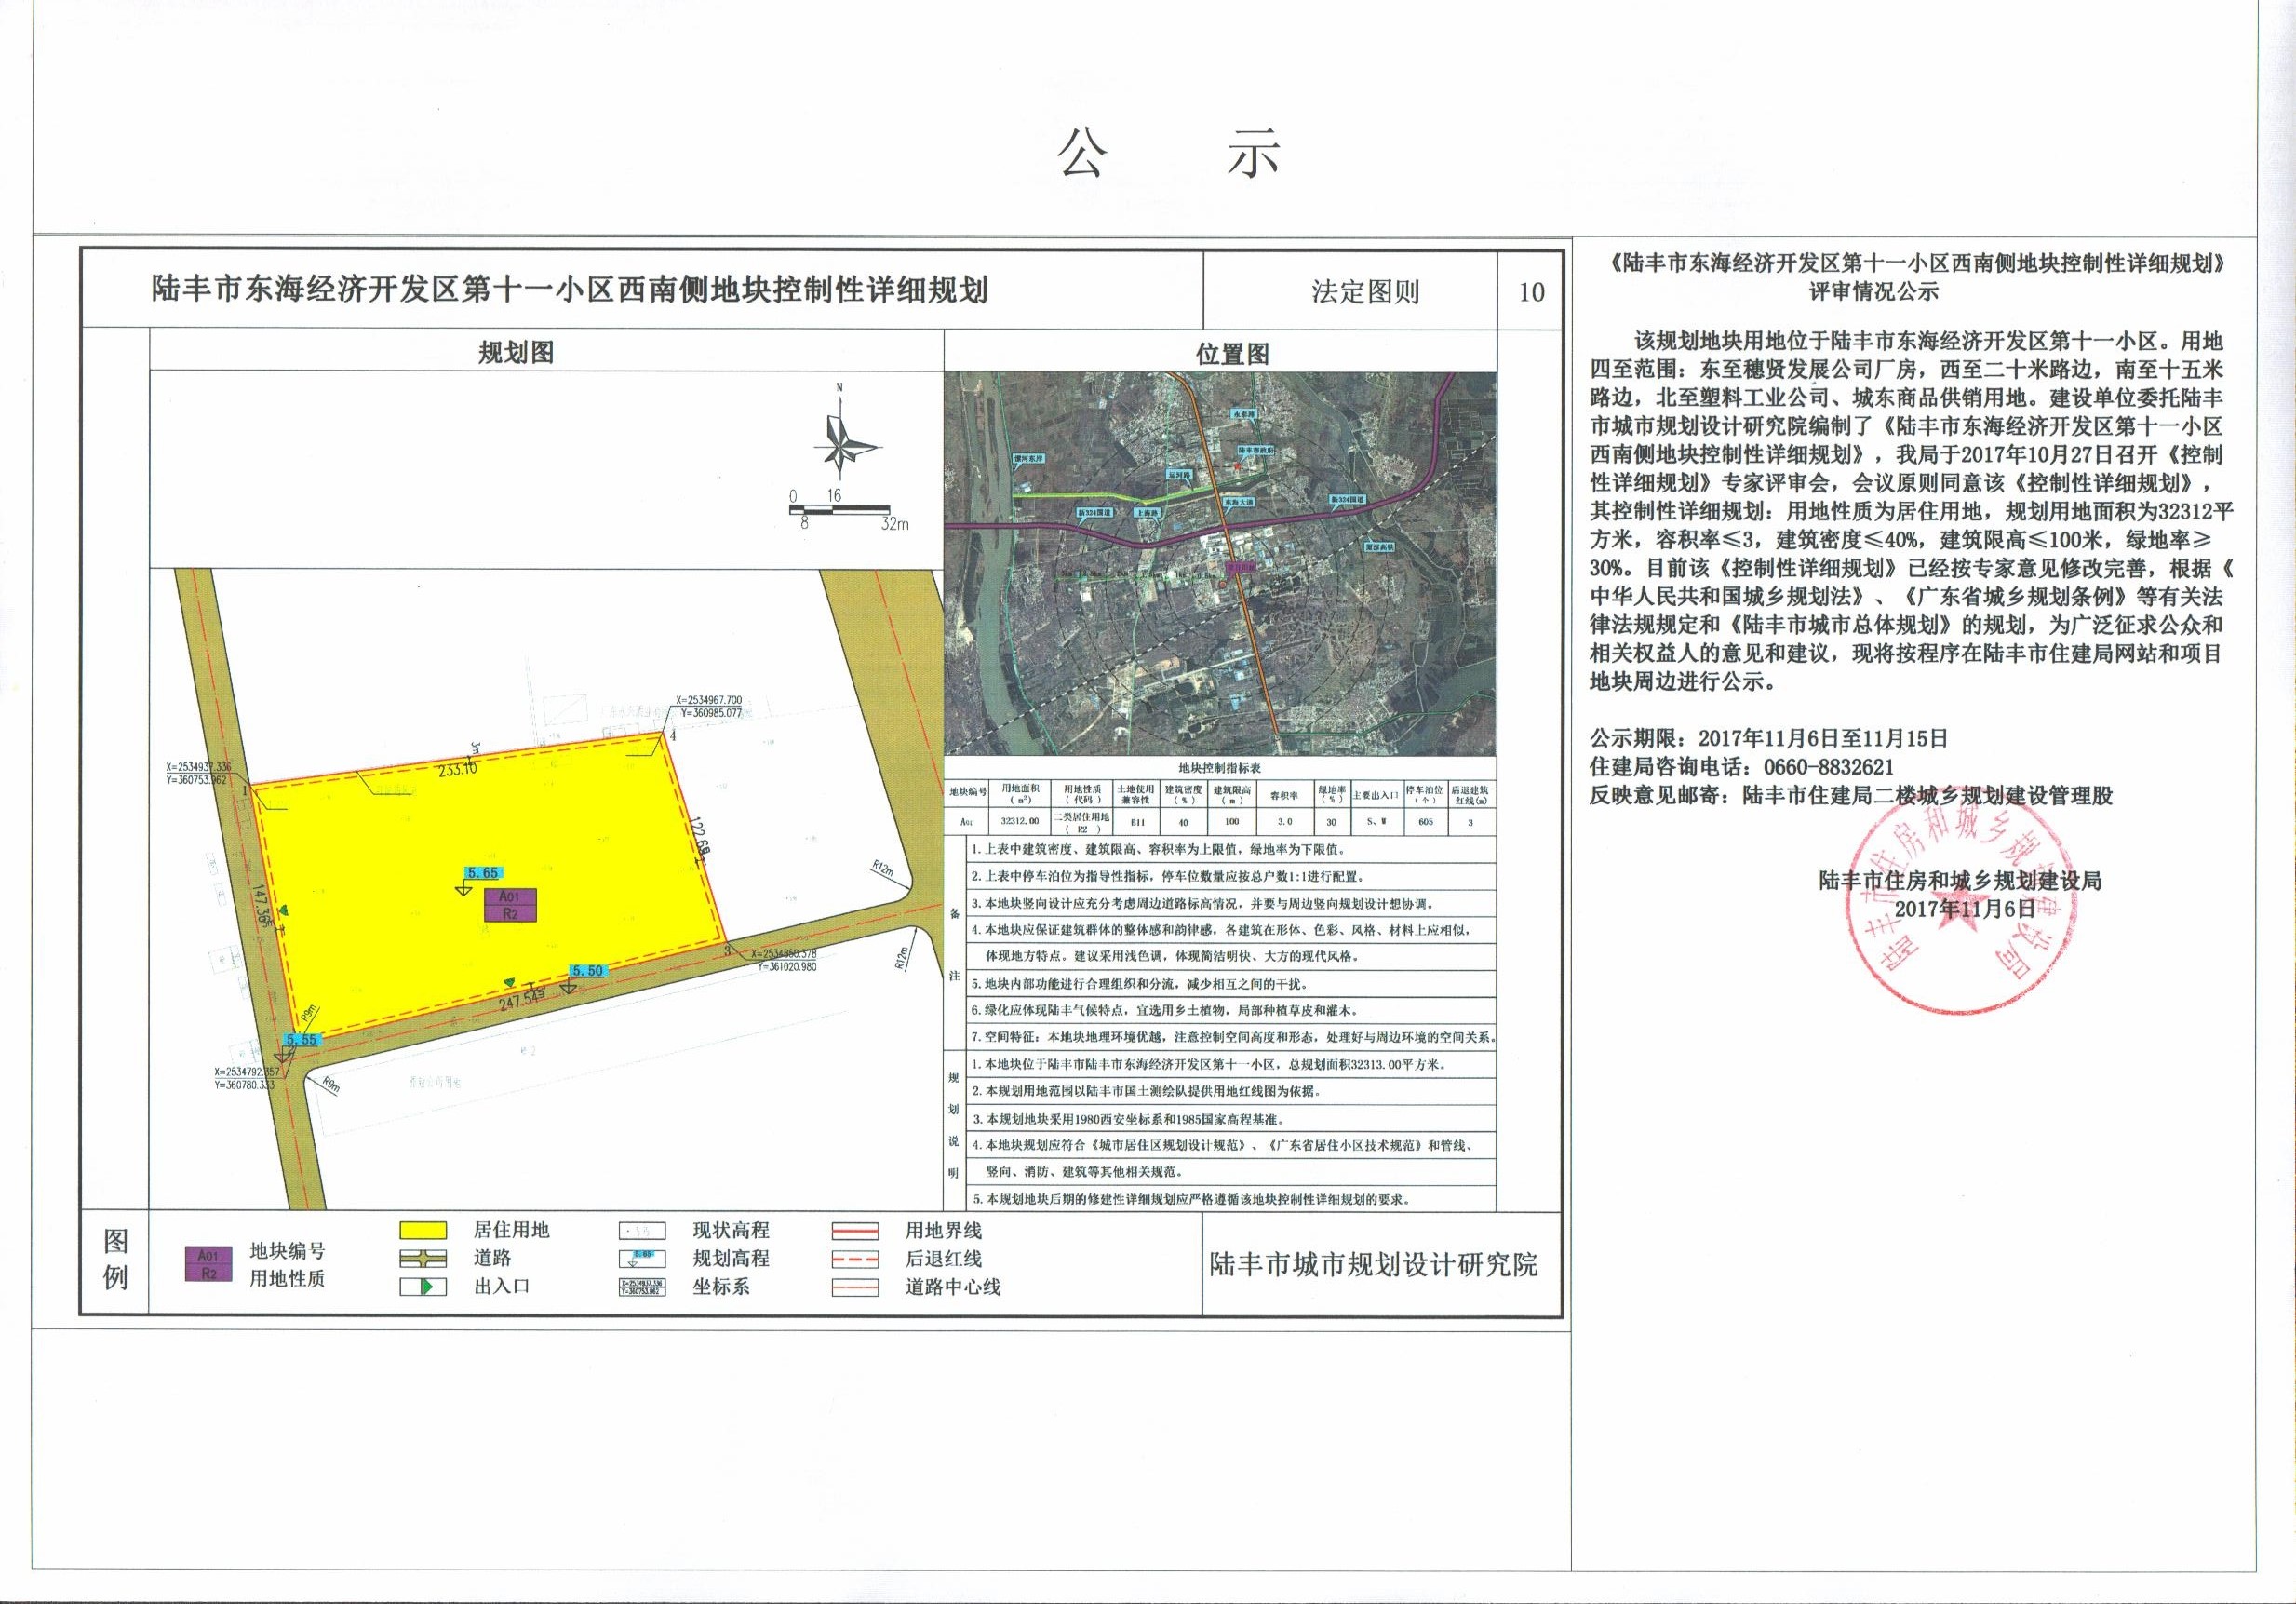The width and height of the screenshot is (2296, 1604).
Task: Click the 陆丰市住房和城乡规划建设局 signature
Action: pyautogui.click(x=1960, y=881)
